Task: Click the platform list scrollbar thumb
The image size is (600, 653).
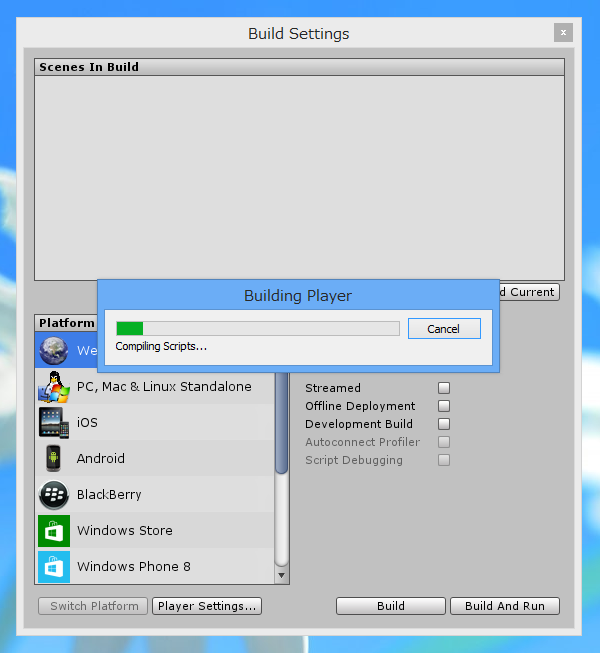Action: 282,423
